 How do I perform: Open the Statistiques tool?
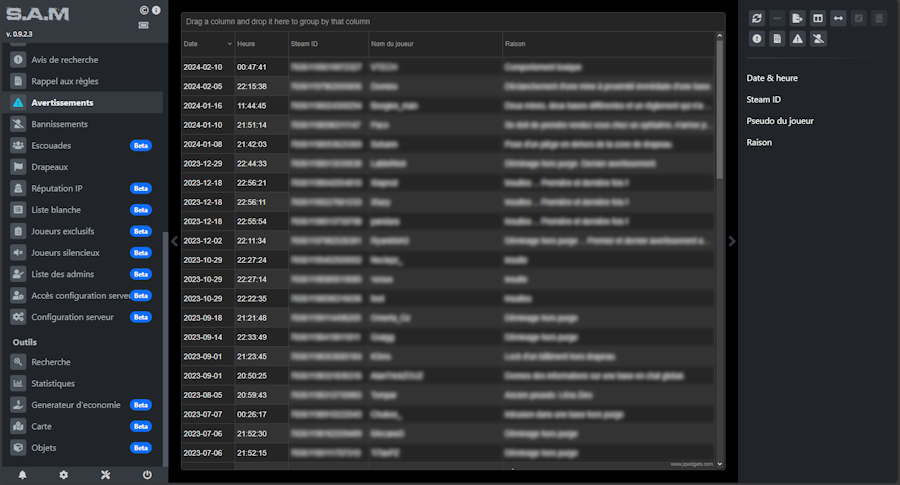(53, 383)
